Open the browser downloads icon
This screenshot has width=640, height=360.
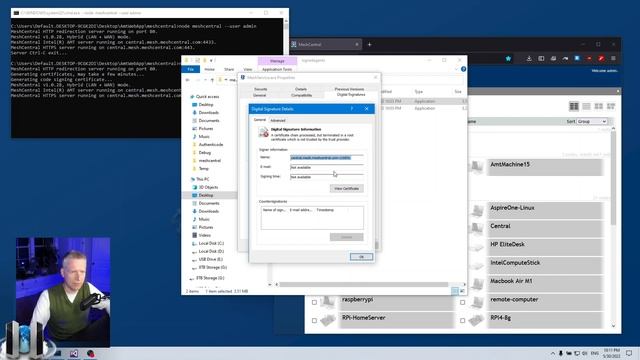tap(529, 58)
